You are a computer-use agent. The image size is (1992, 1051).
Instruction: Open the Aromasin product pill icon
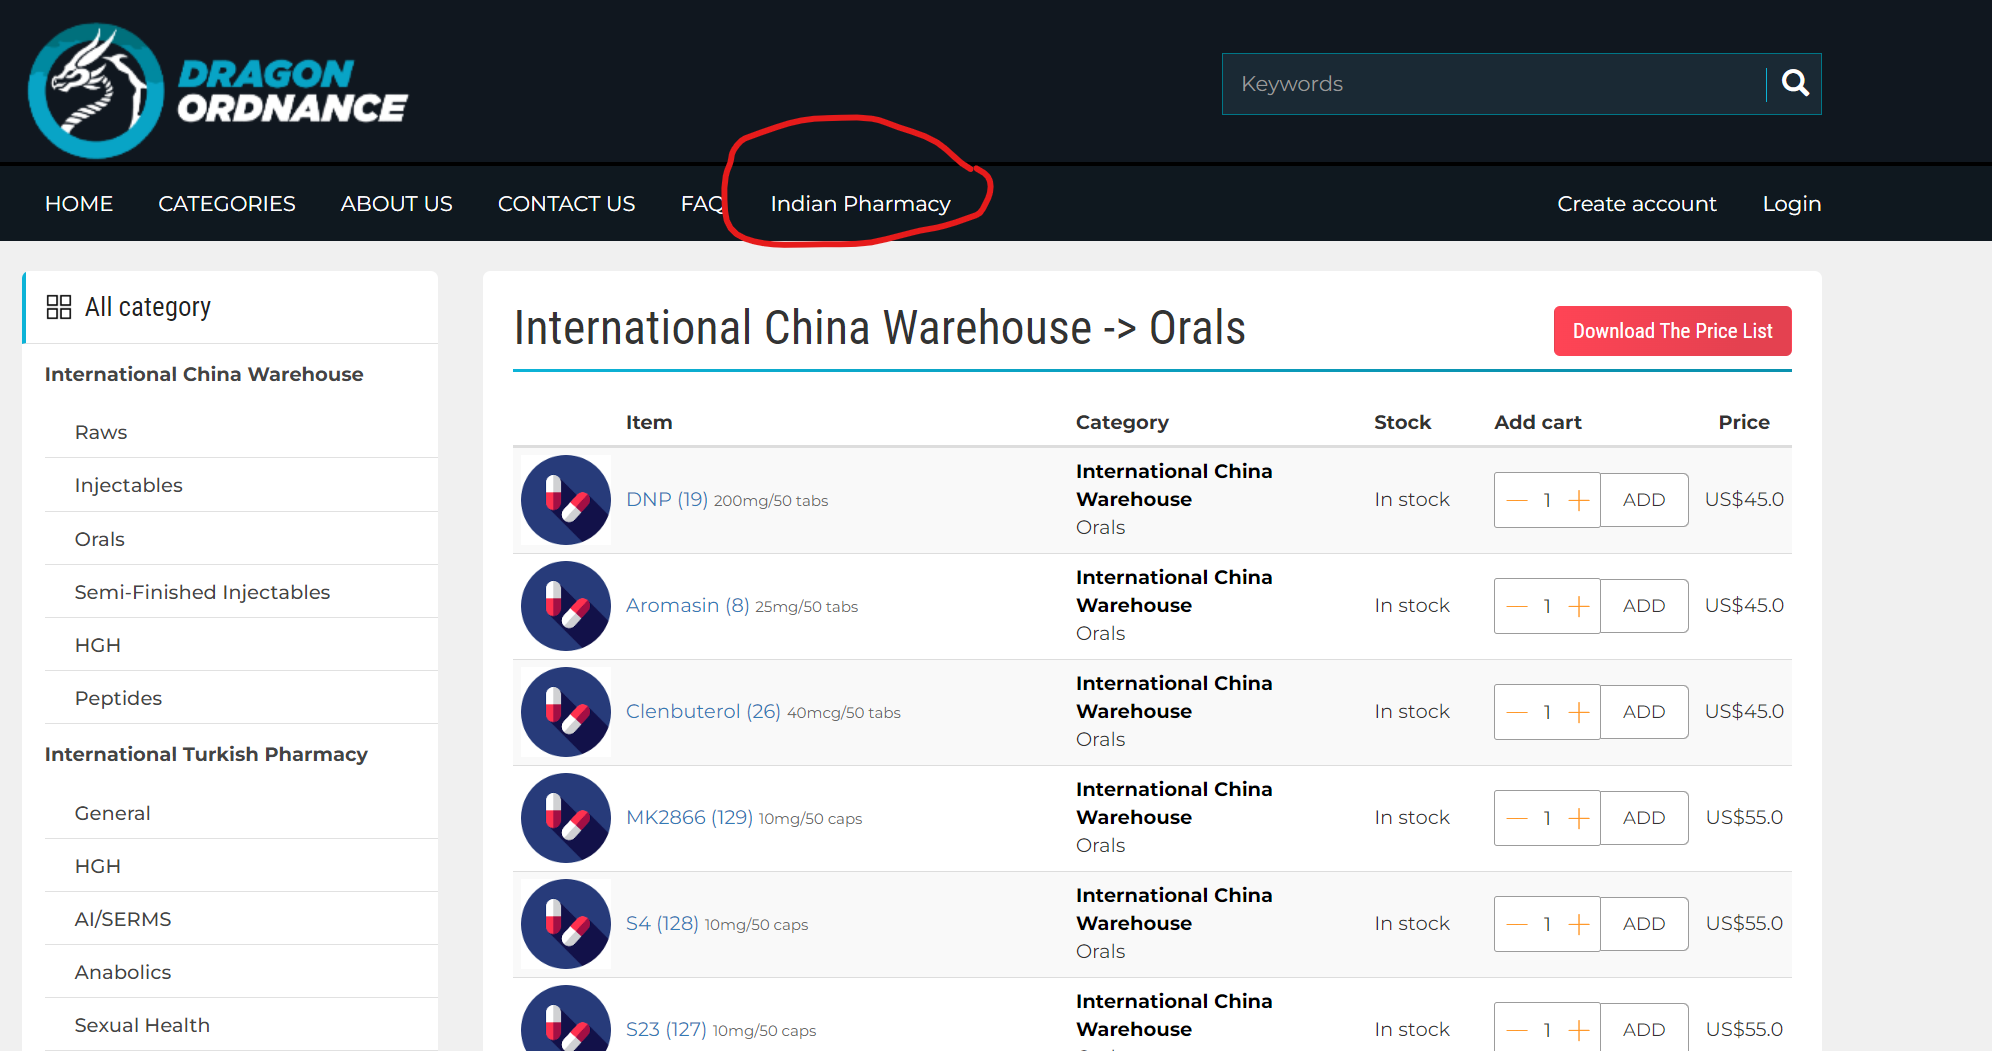coord(566,606)
